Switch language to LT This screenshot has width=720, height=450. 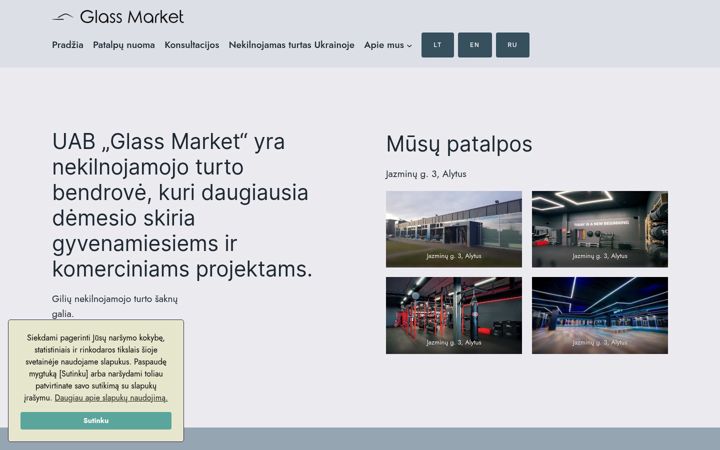pyautogui.click(x=438, y=45)
